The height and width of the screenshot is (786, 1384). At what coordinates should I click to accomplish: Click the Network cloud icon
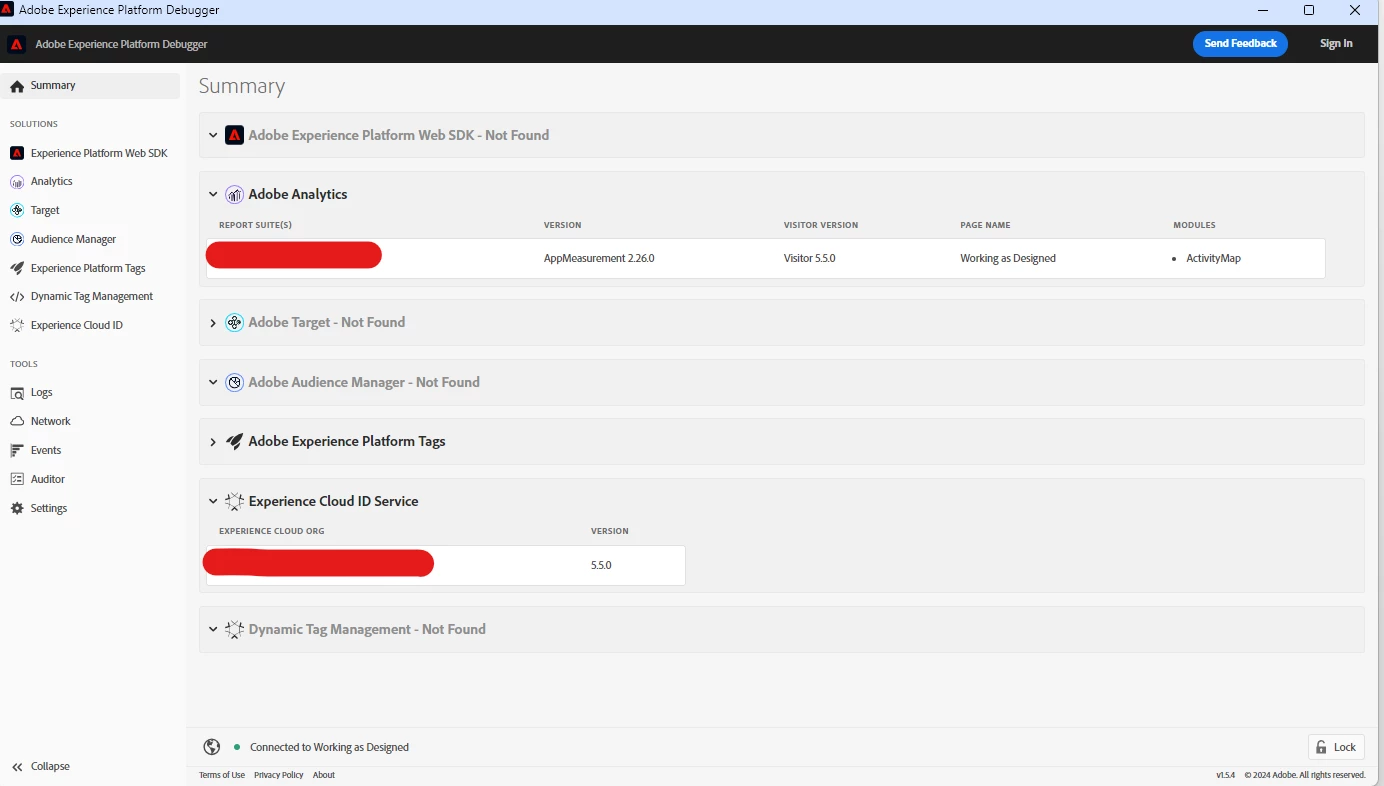[x=17, y=421]
